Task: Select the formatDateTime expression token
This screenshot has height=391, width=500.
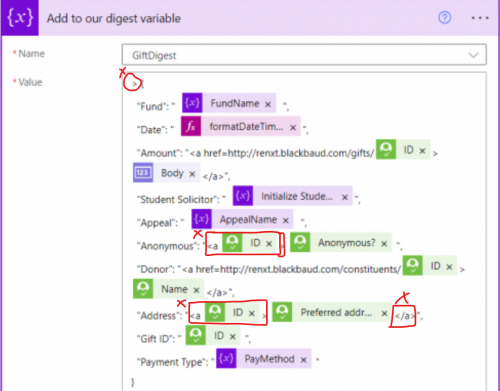Action: pos(240,126)
